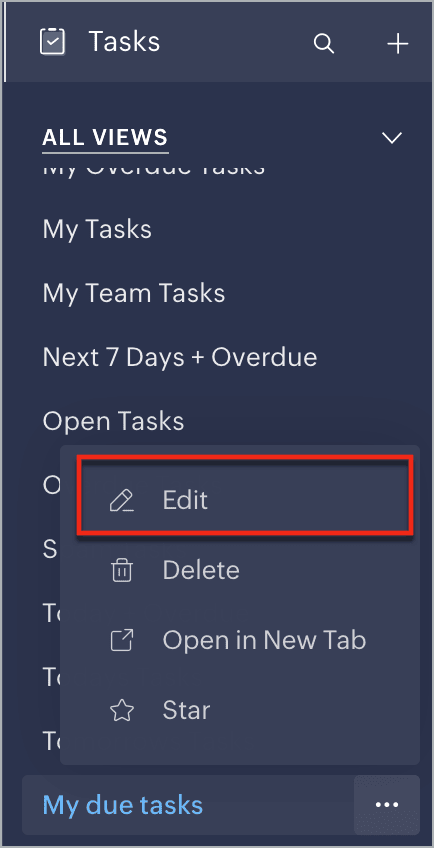The height and width of the screenshot is (848, 434).
Task: Choose Edit from the context menu
Action: pos(245,495)
